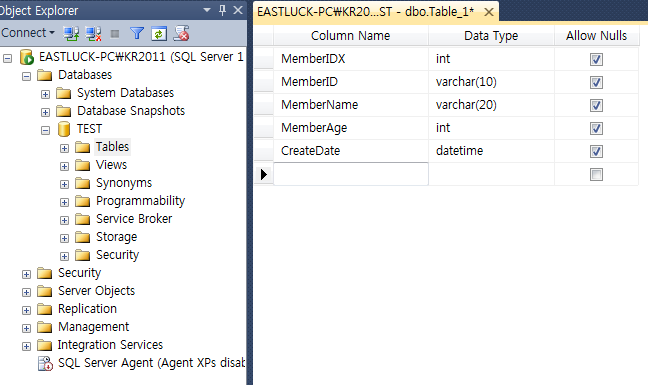Click the Views folder icon
The height and width of the screenshot is (385, 648).
pyautogui.click(x=83, y=165)
